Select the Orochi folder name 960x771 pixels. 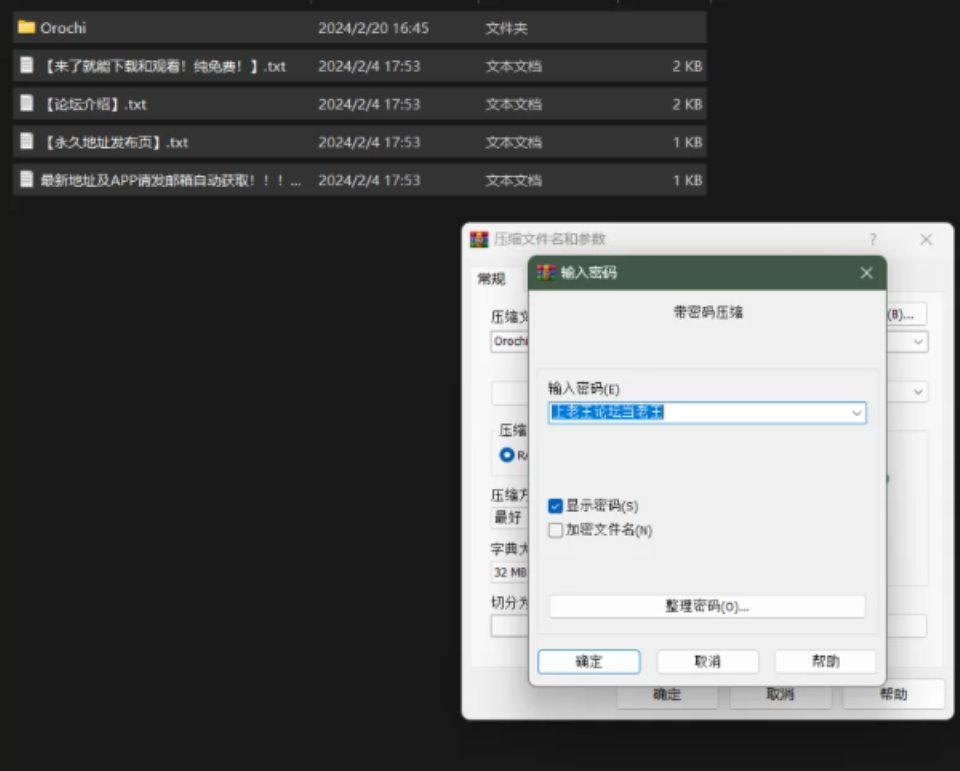coord(63,28)
